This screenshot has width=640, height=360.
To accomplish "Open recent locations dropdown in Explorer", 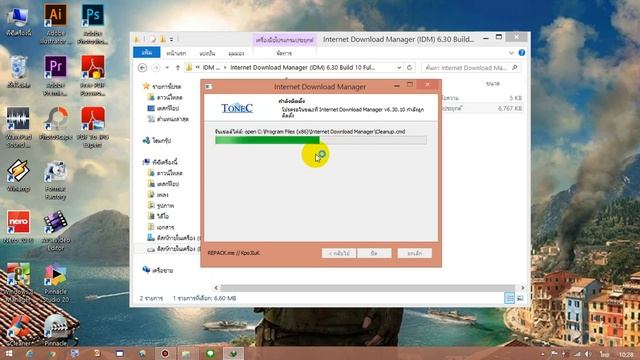I will coord(167,68).
